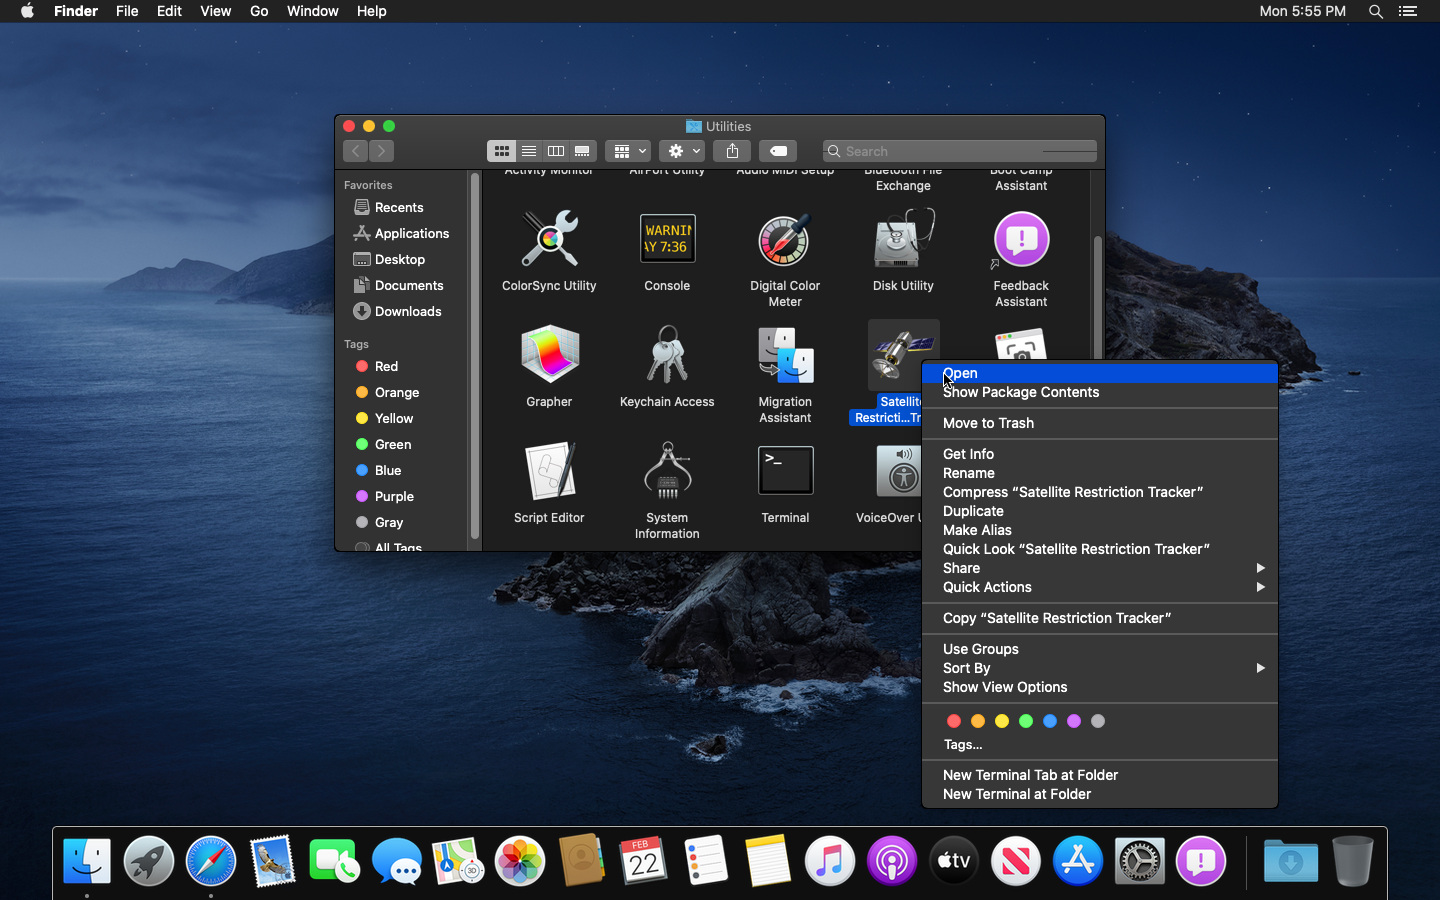Select the Console app icon
The height and width of the screenshot is (900, 1440).
pos(667,241)
